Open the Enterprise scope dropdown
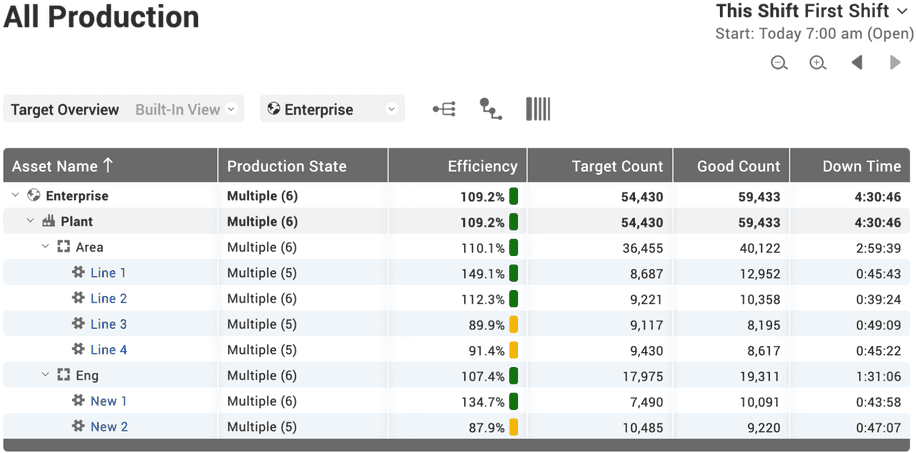This screenshot has height=453, width=916. pos(332,109)
